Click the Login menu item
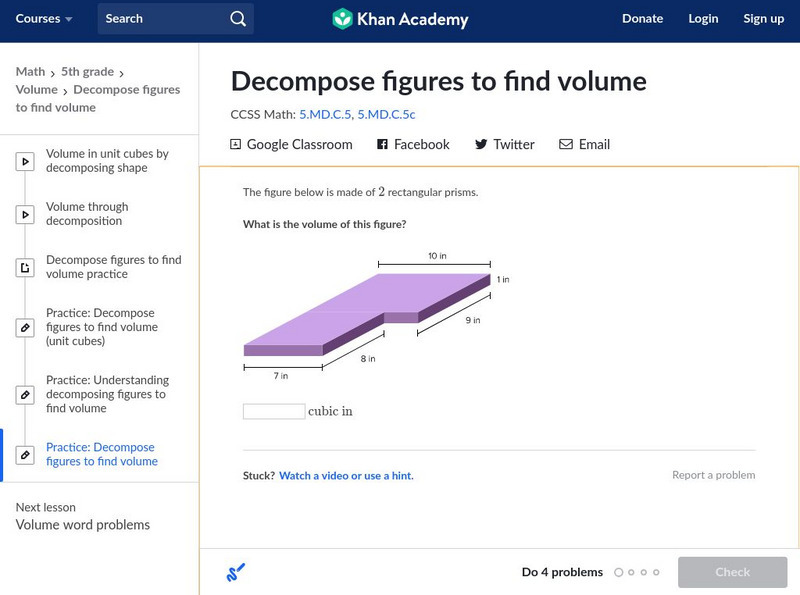The height and width of the screenshot is (595, 800). [703, 19]
